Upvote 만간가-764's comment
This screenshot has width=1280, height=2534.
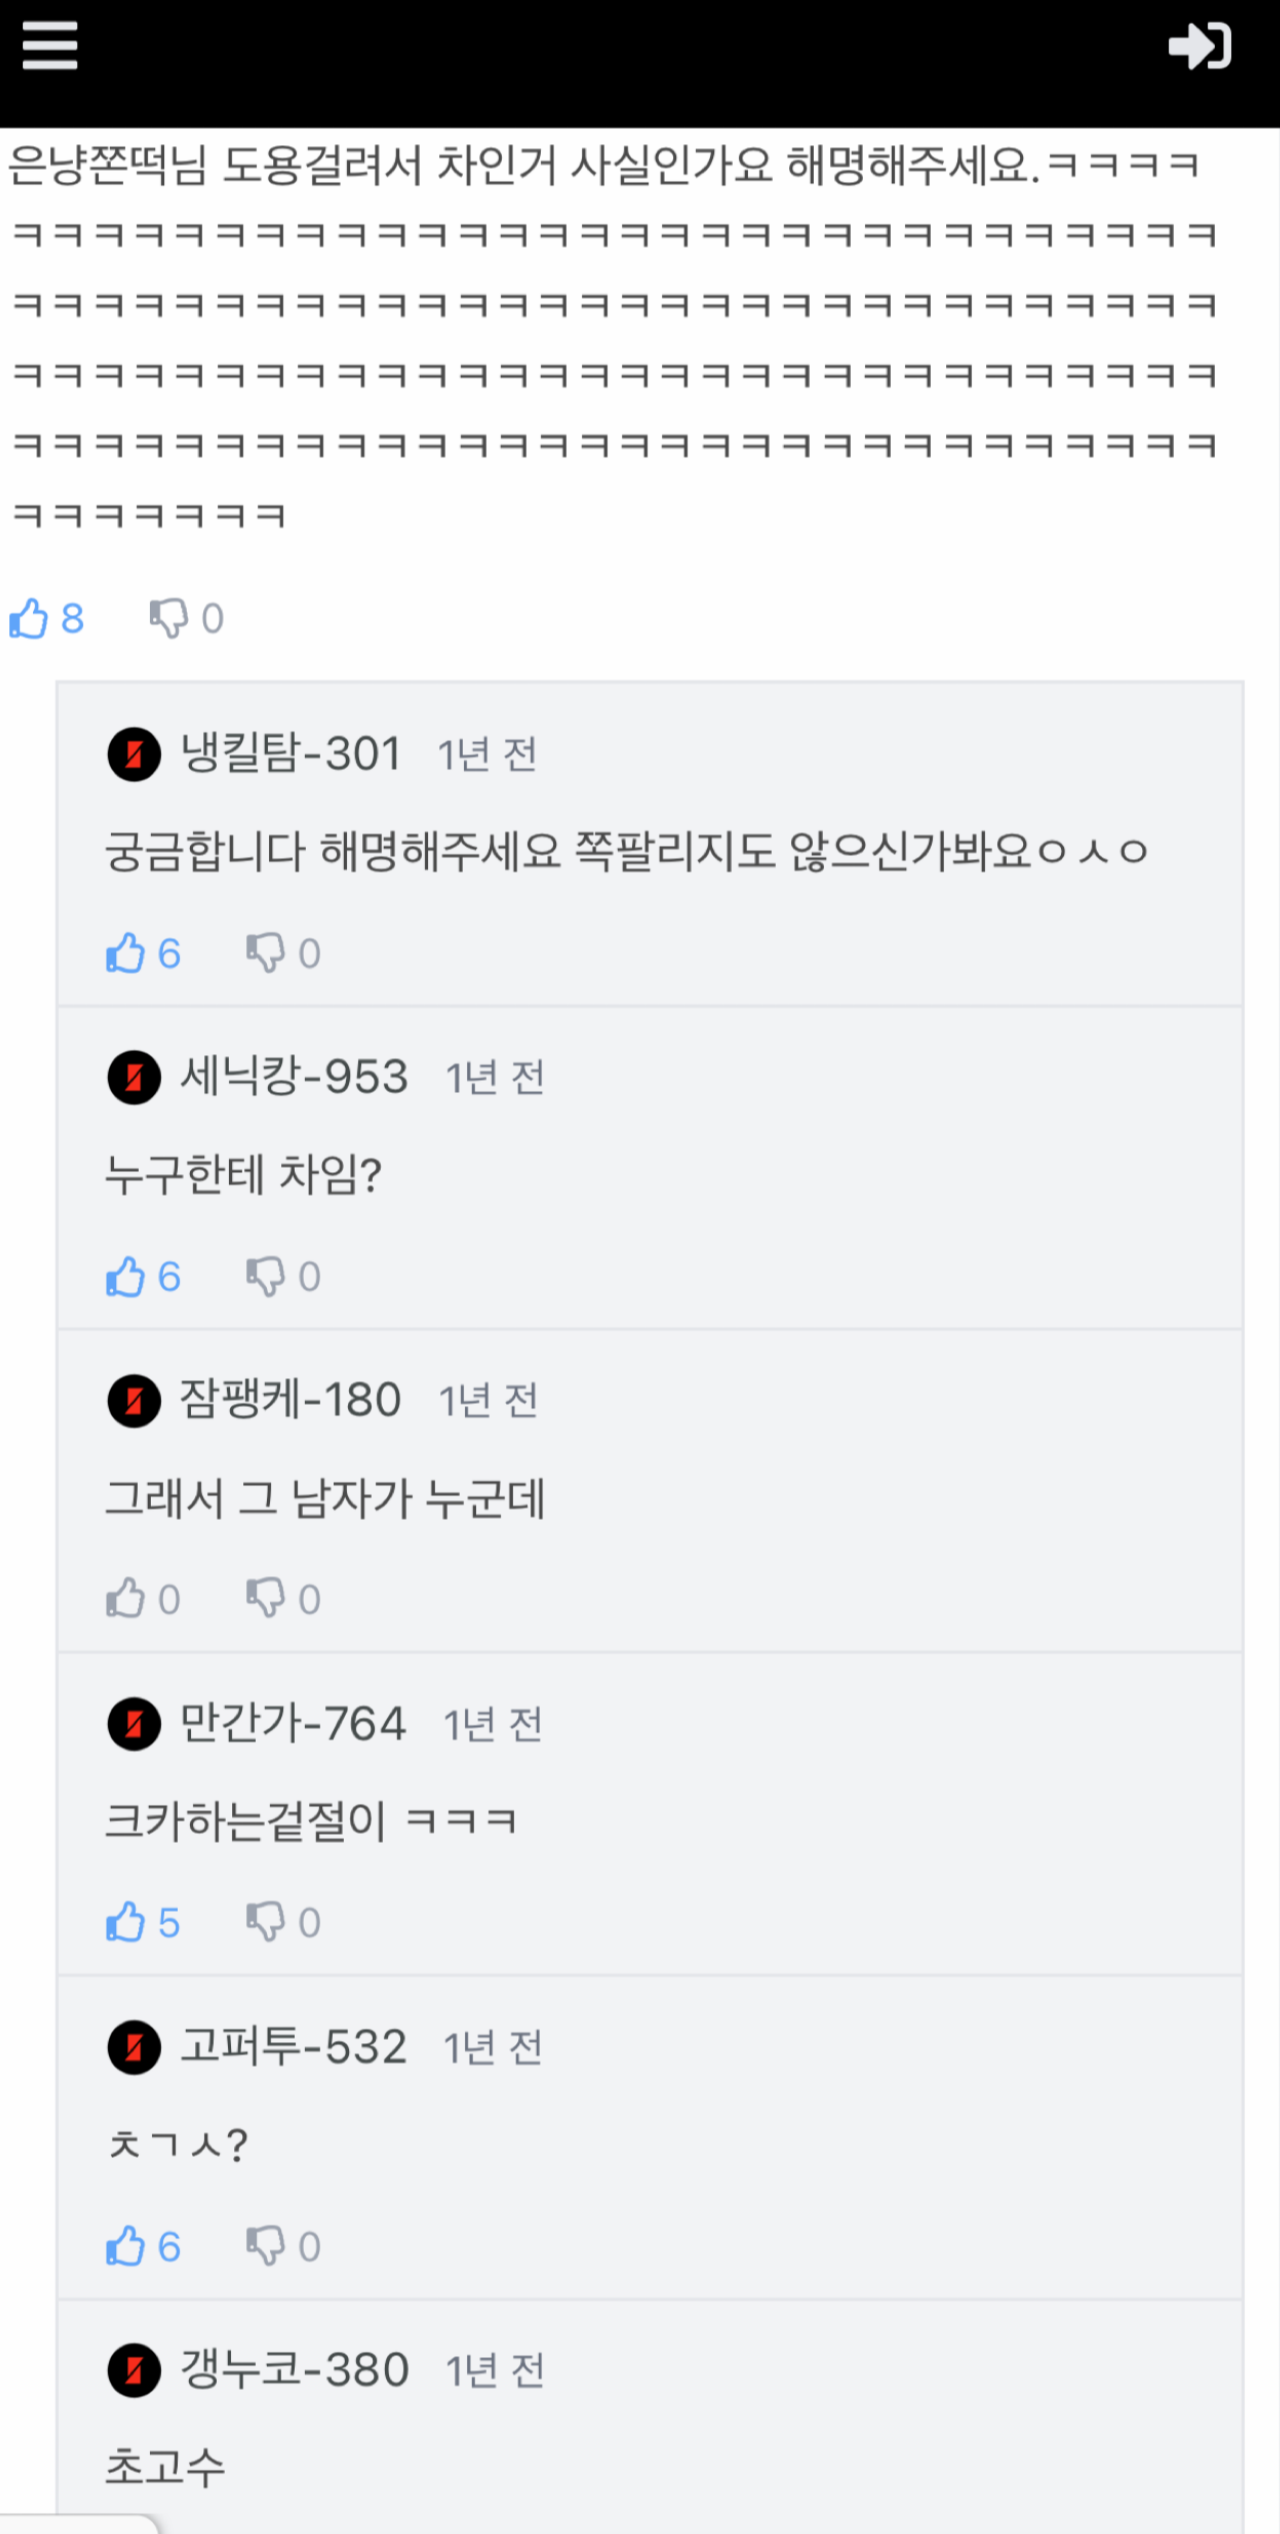pyautogui.click(x=126, y=1922)
